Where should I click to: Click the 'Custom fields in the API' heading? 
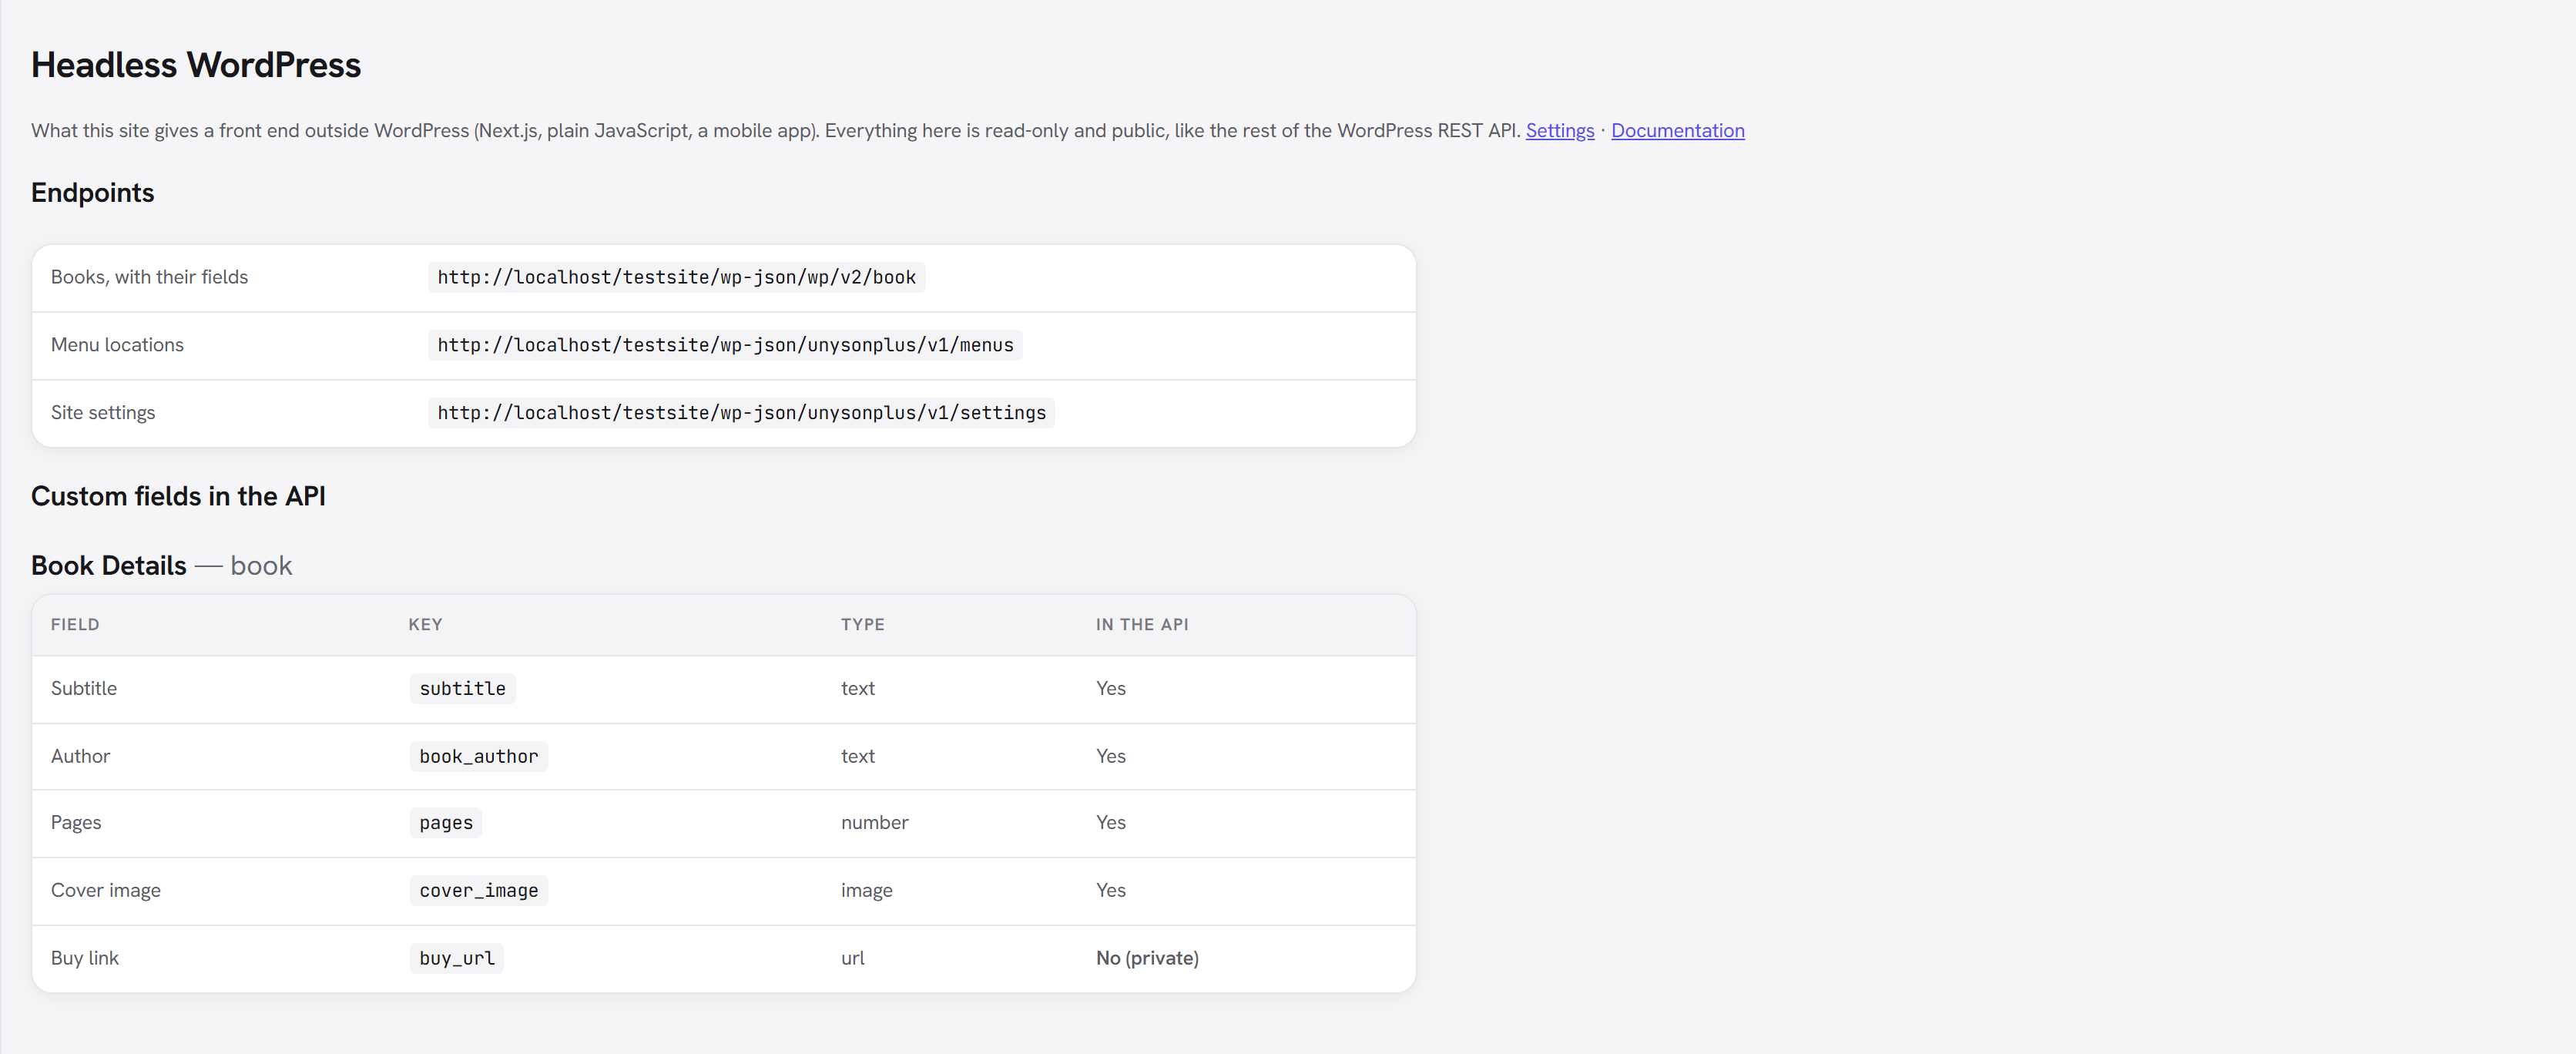click(178, 497)
